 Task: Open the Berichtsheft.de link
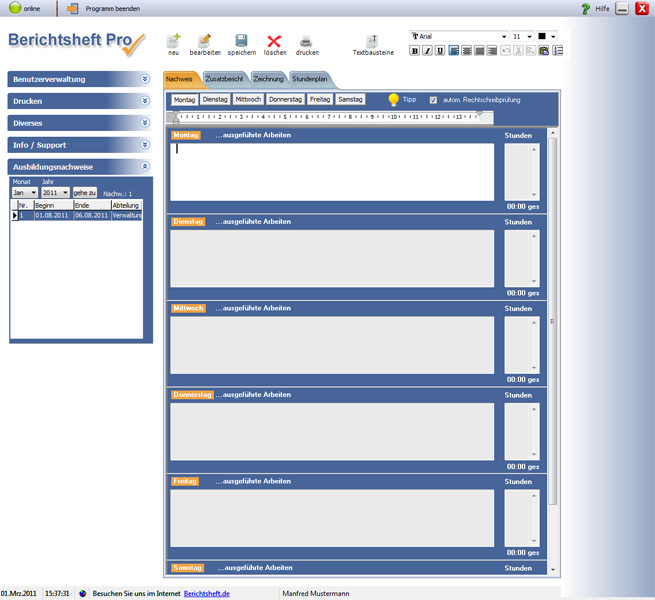click(x=207, y=594)
